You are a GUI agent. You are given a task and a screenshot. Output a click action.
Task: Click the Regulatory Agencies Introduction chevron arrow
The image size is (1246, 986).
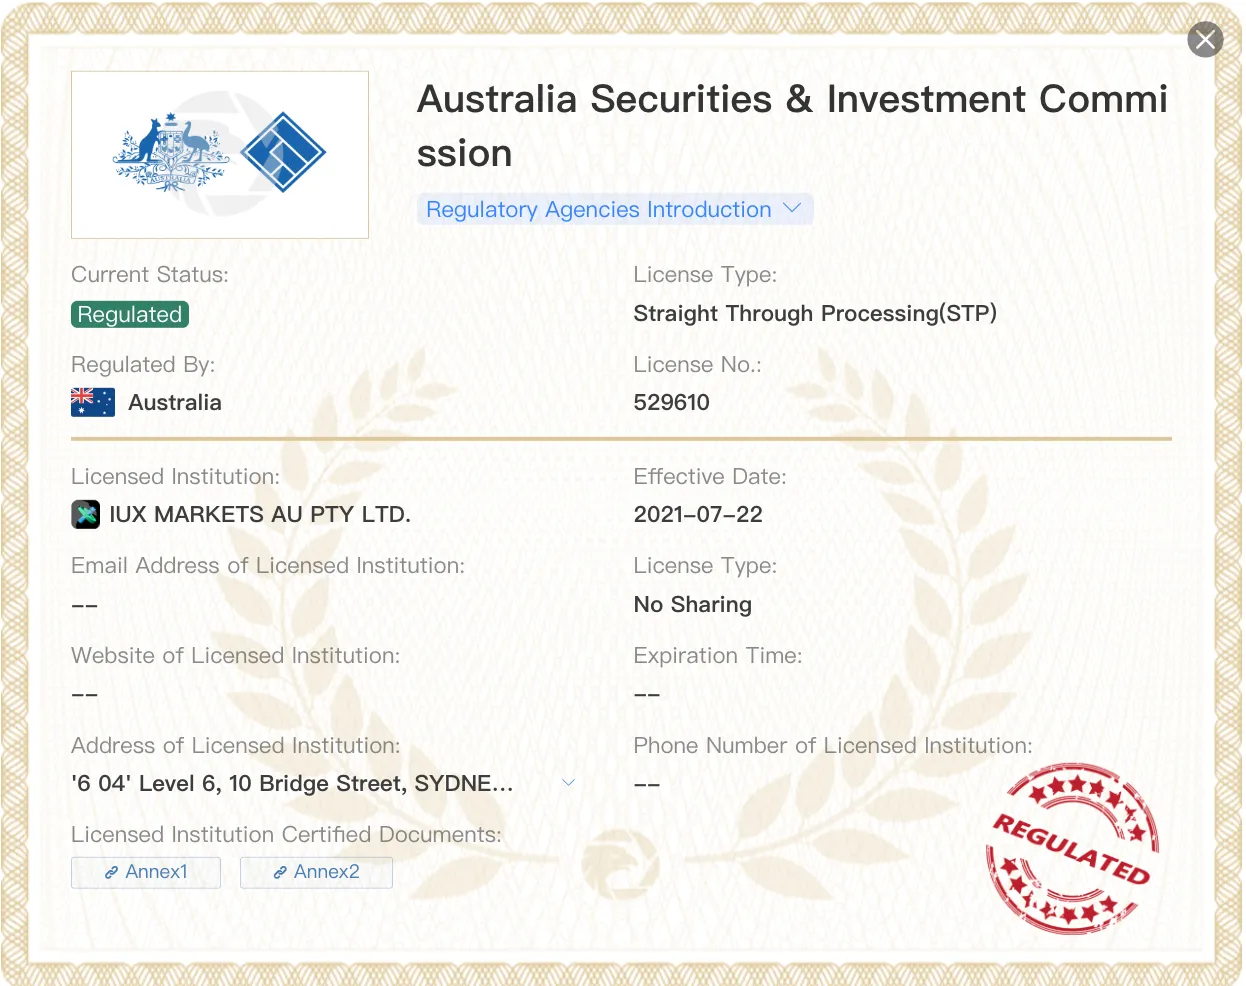coord(792,208)
